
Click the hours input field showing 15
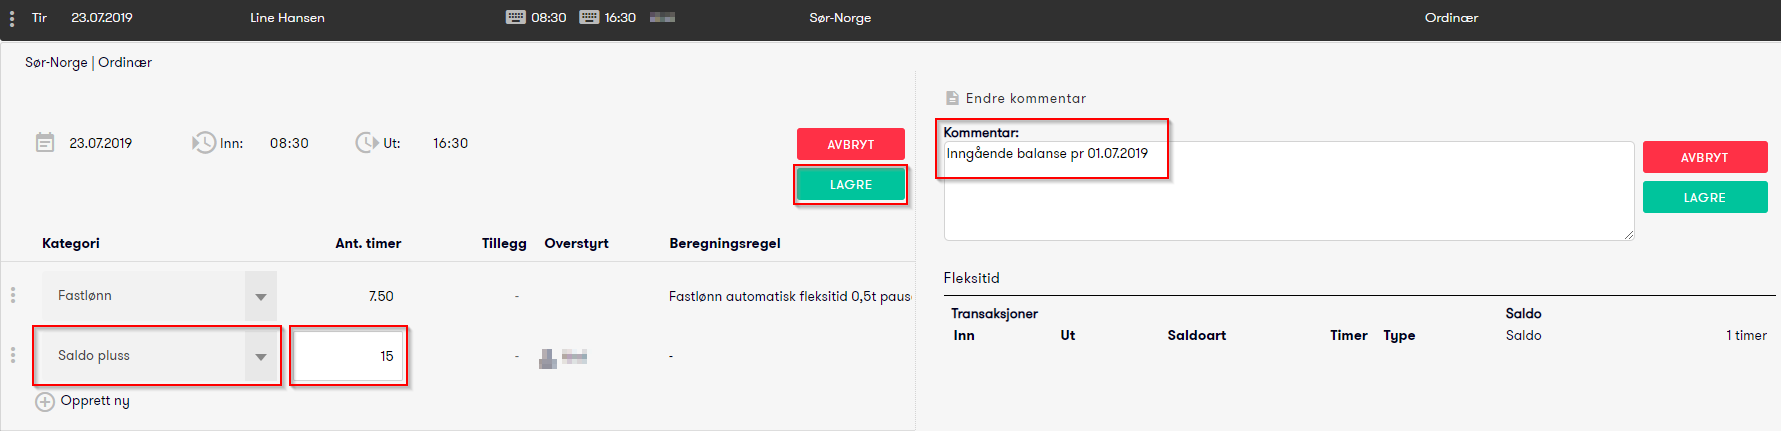click(x=349, y=356)
